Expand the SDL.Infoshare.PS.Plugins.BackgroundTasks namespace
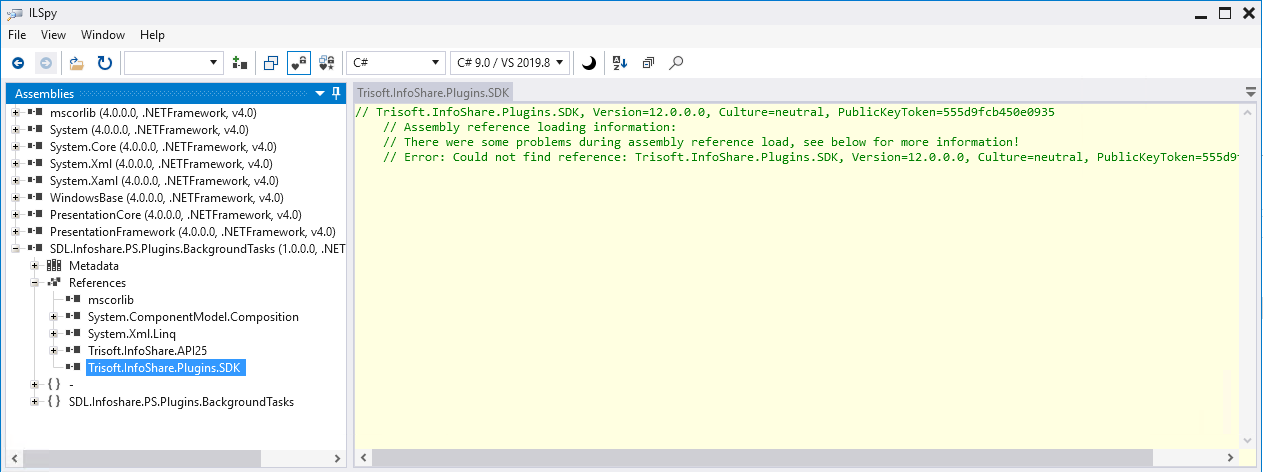 [35, 401]
